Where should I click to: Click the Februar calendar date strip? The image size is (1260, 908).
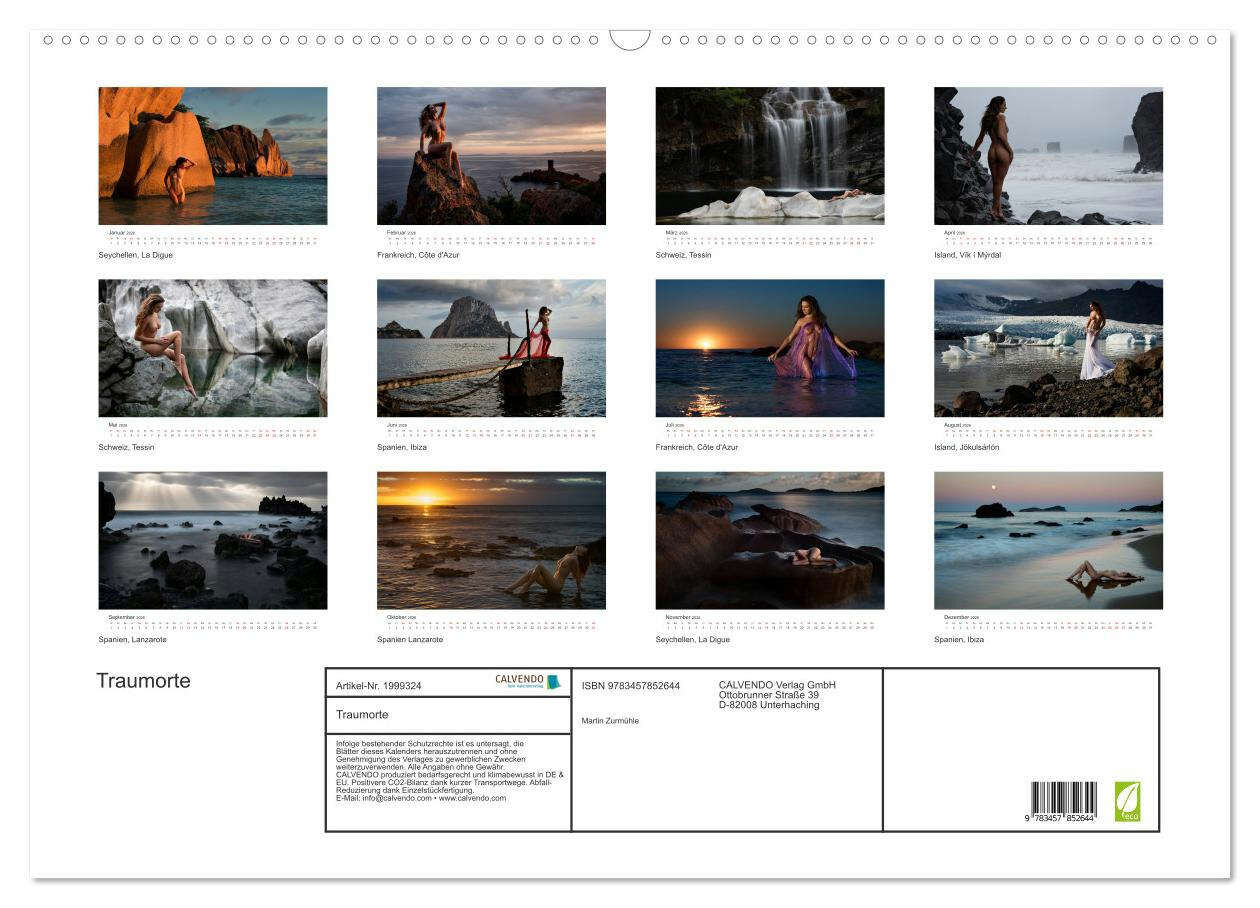tap(491, 237)
